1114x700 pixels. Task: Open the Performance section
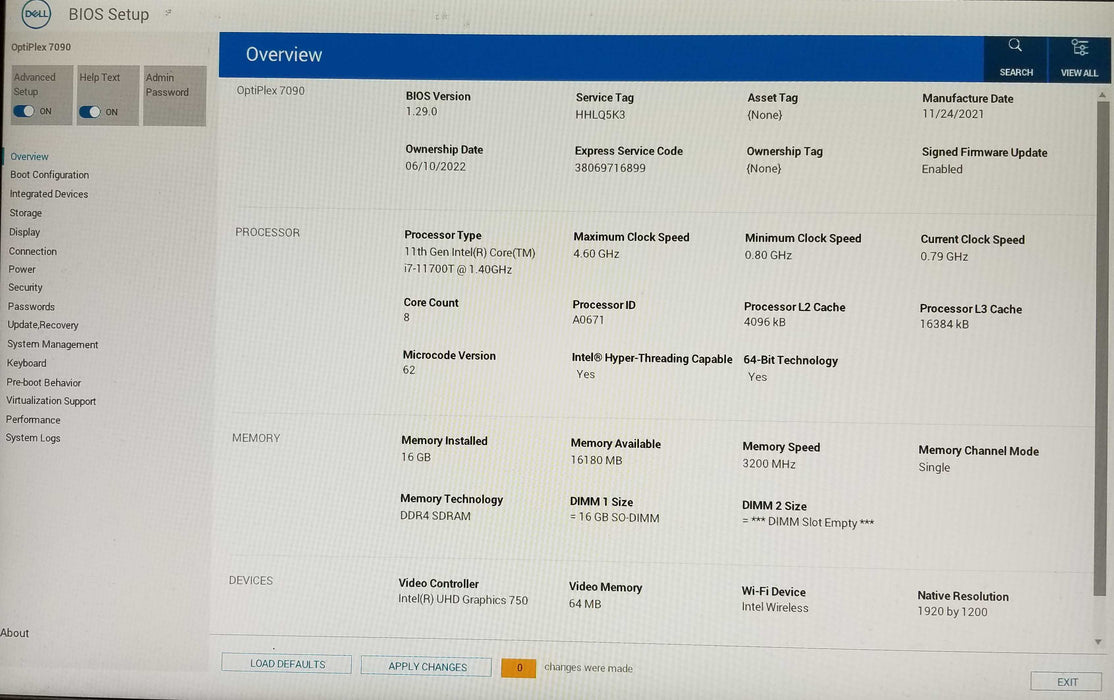[x=33, y=420]
